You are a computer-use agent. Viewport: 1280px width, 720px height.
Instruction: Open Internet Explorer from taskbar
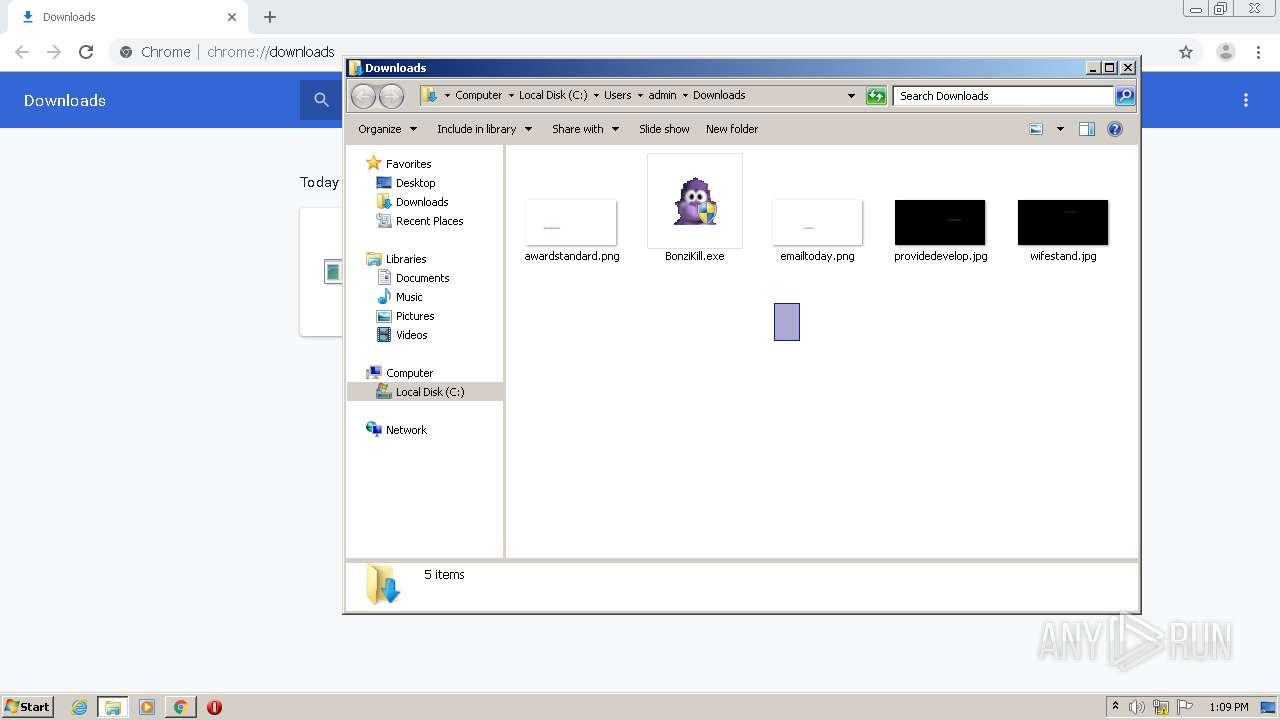coord(80,707)
